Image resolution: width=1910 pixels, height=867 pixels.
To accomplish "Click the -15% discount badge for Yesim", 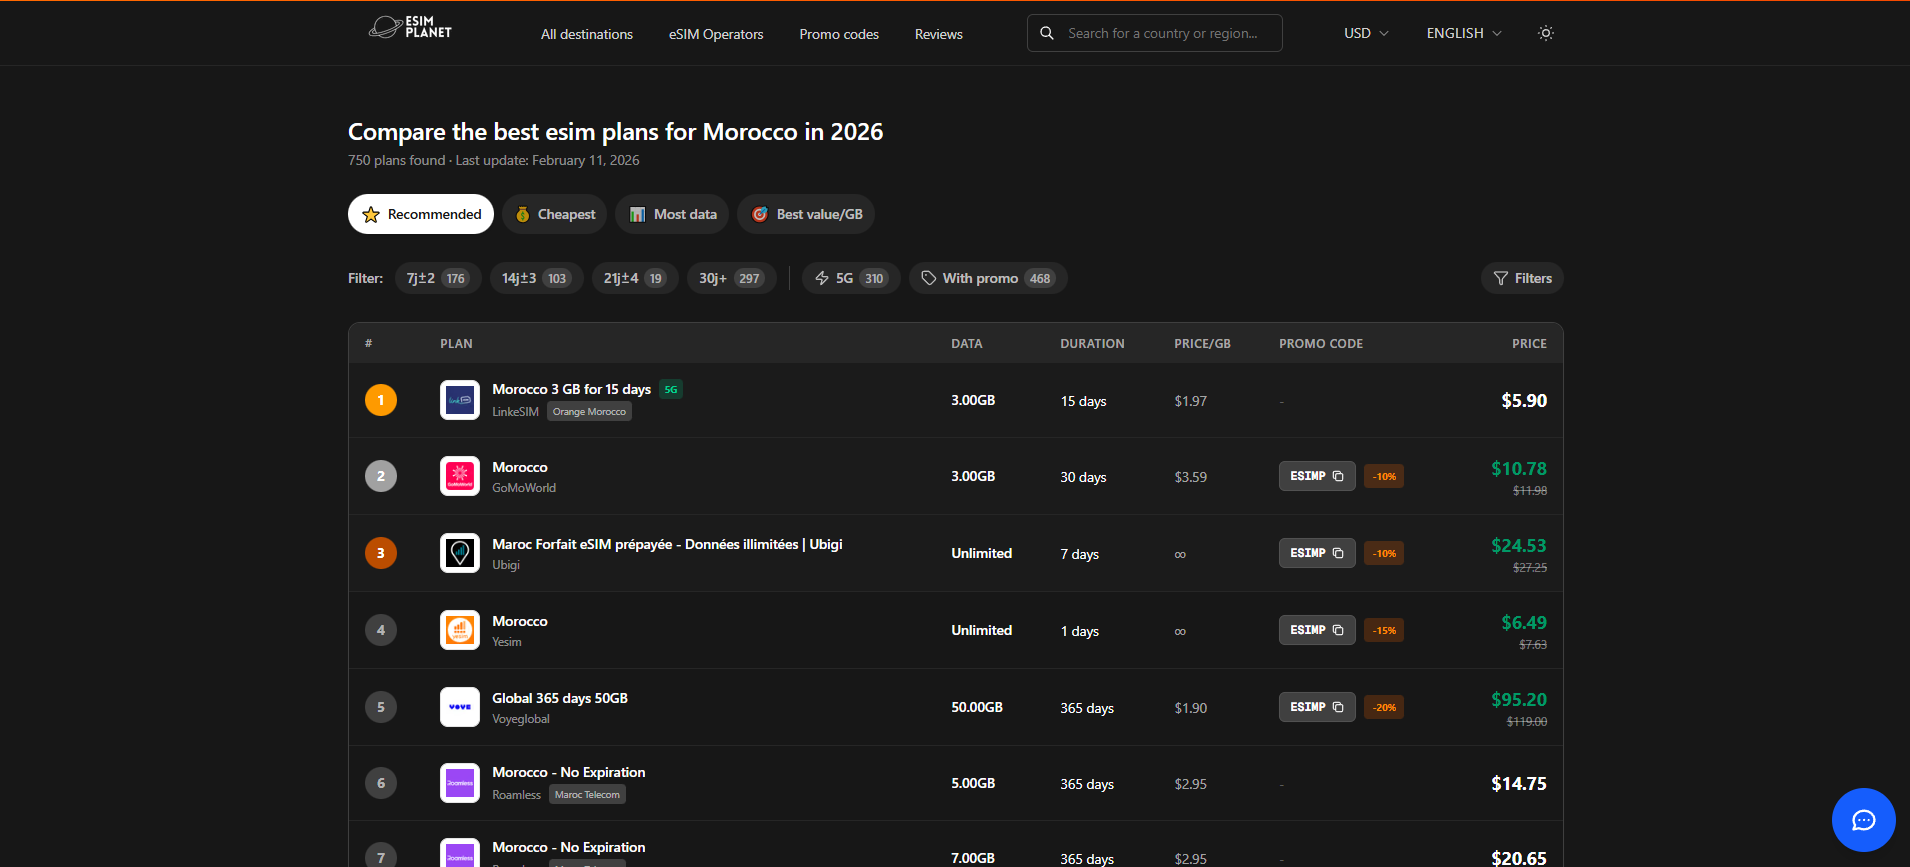I will point(1384,630).
